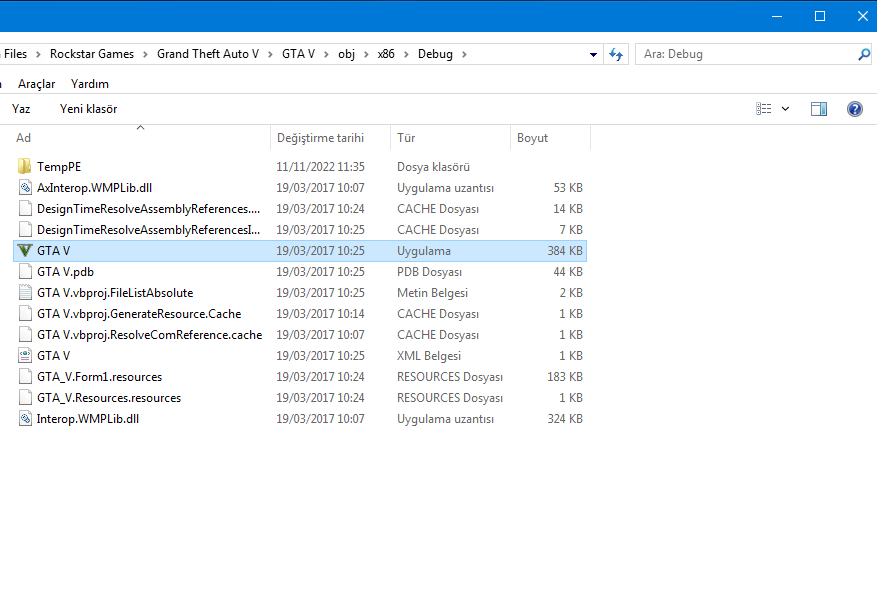The height and width of the screenshot is (593, 877).
Task: Open the help question mark icon
Action: [854, 109]
